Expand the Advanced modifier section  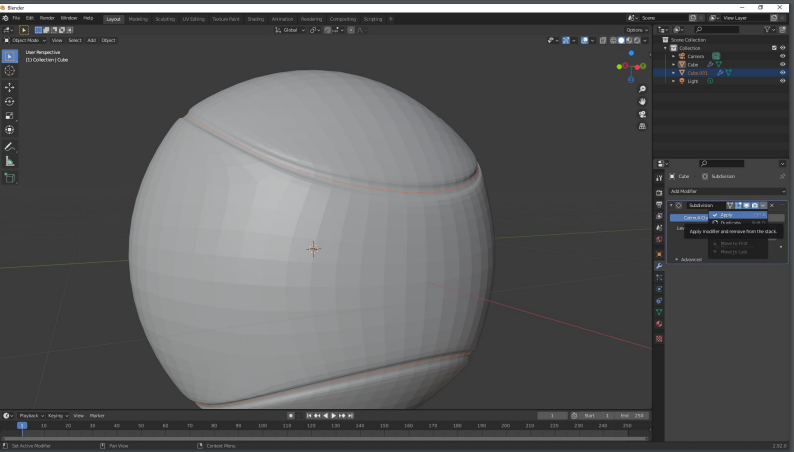(x=690, y=259)
